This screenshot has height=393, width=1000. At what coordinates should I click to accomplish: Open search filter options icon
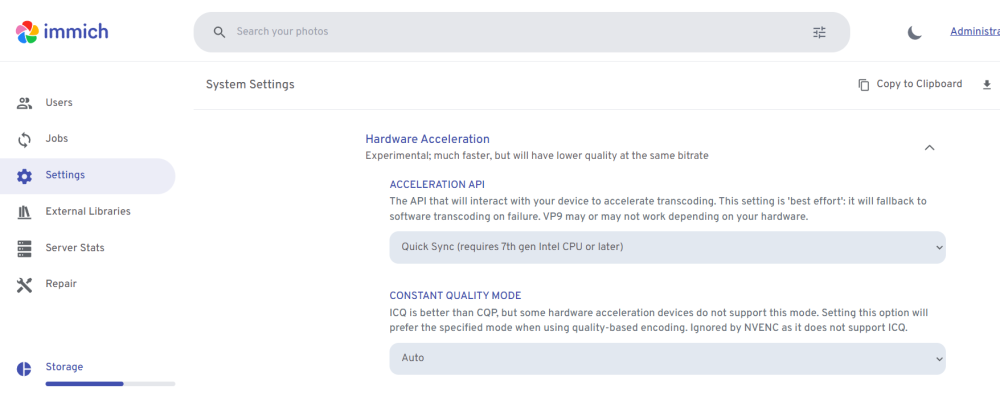(820, 32)
